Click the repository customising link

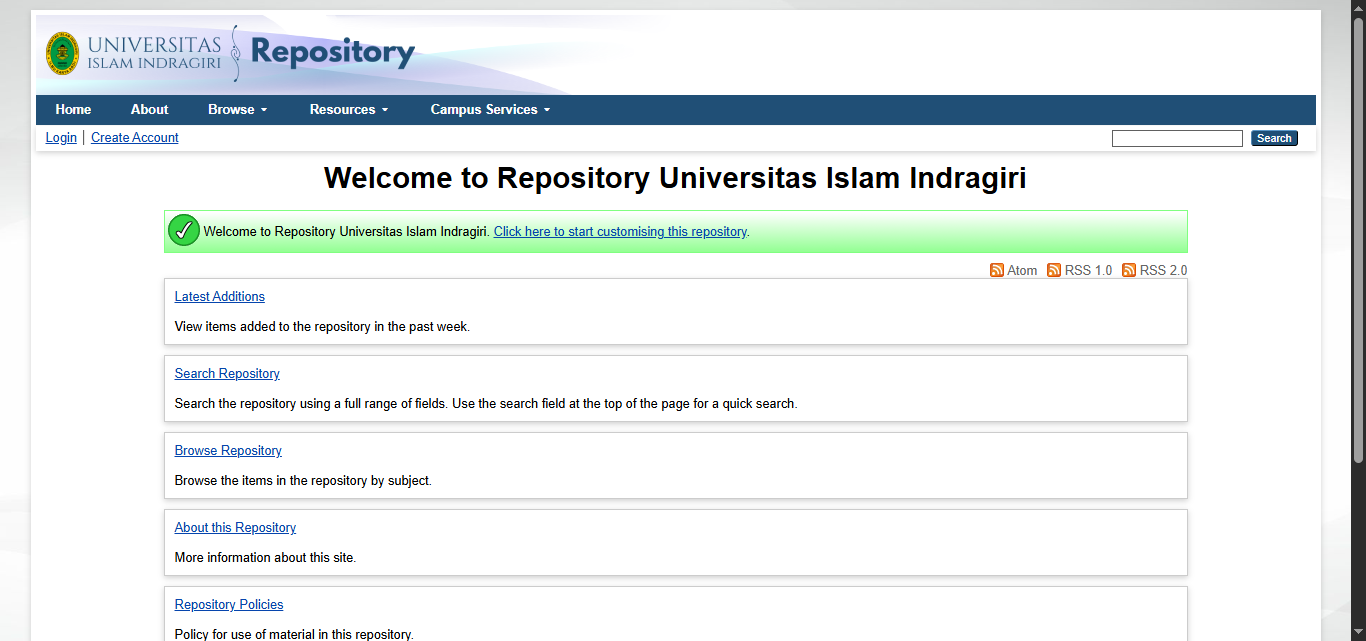(x=620, y=231)
